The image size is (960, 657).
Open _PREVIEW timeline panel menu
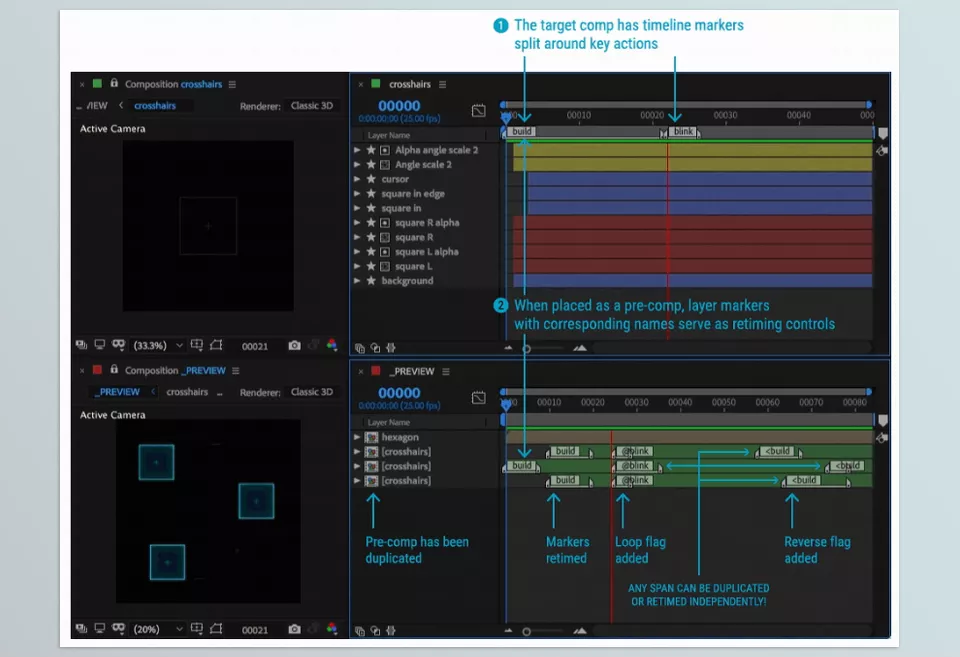point(446,372)
